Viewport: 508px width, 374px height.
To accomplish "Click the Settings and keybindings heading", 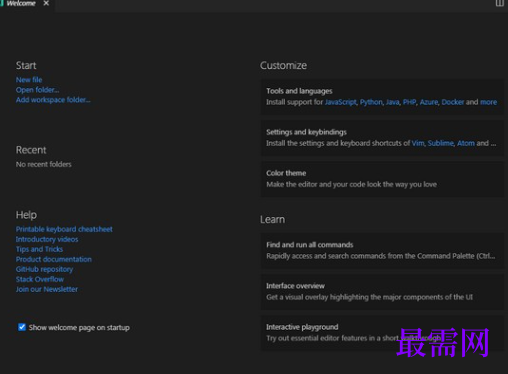I will click(306, 132).
